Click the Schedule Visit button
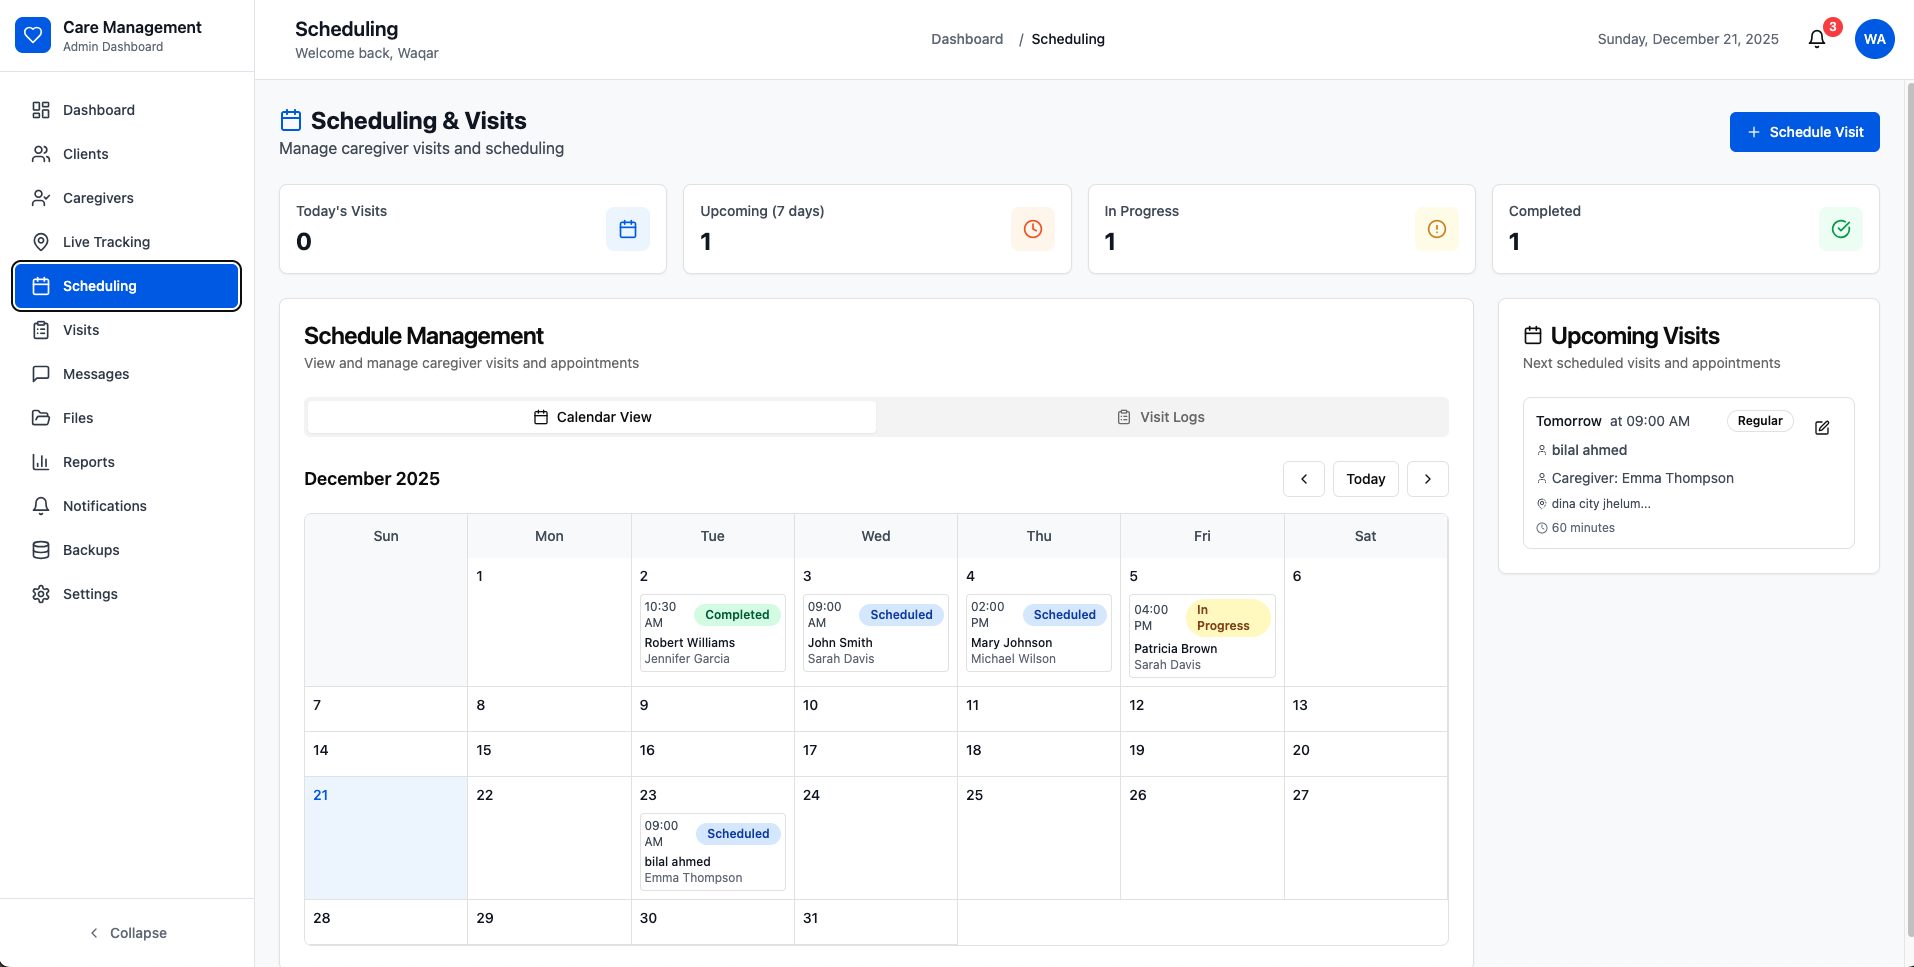Image resolution: width=1914 pixels, height=967 pixels. pyautogui.click(x=1804, y=131)
